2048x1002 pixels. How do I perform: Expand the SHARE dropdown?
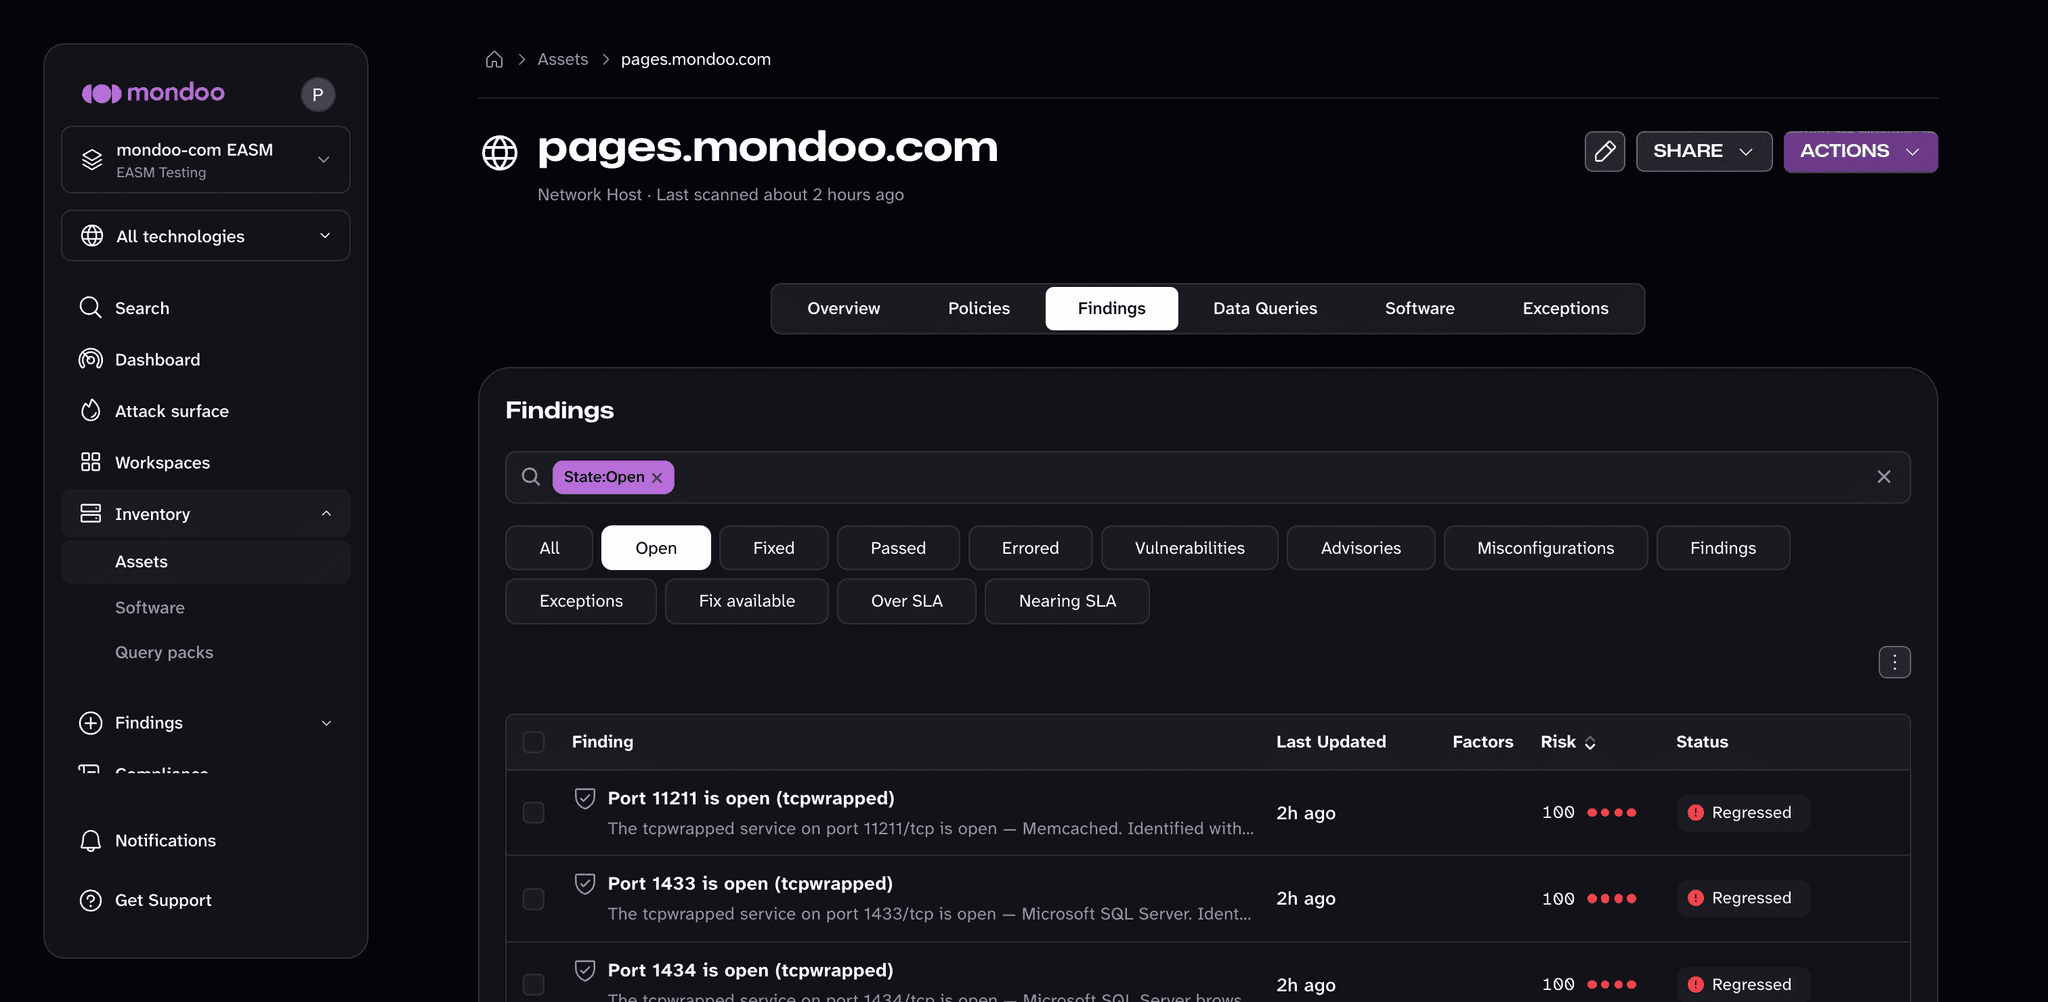point(1704,151)
